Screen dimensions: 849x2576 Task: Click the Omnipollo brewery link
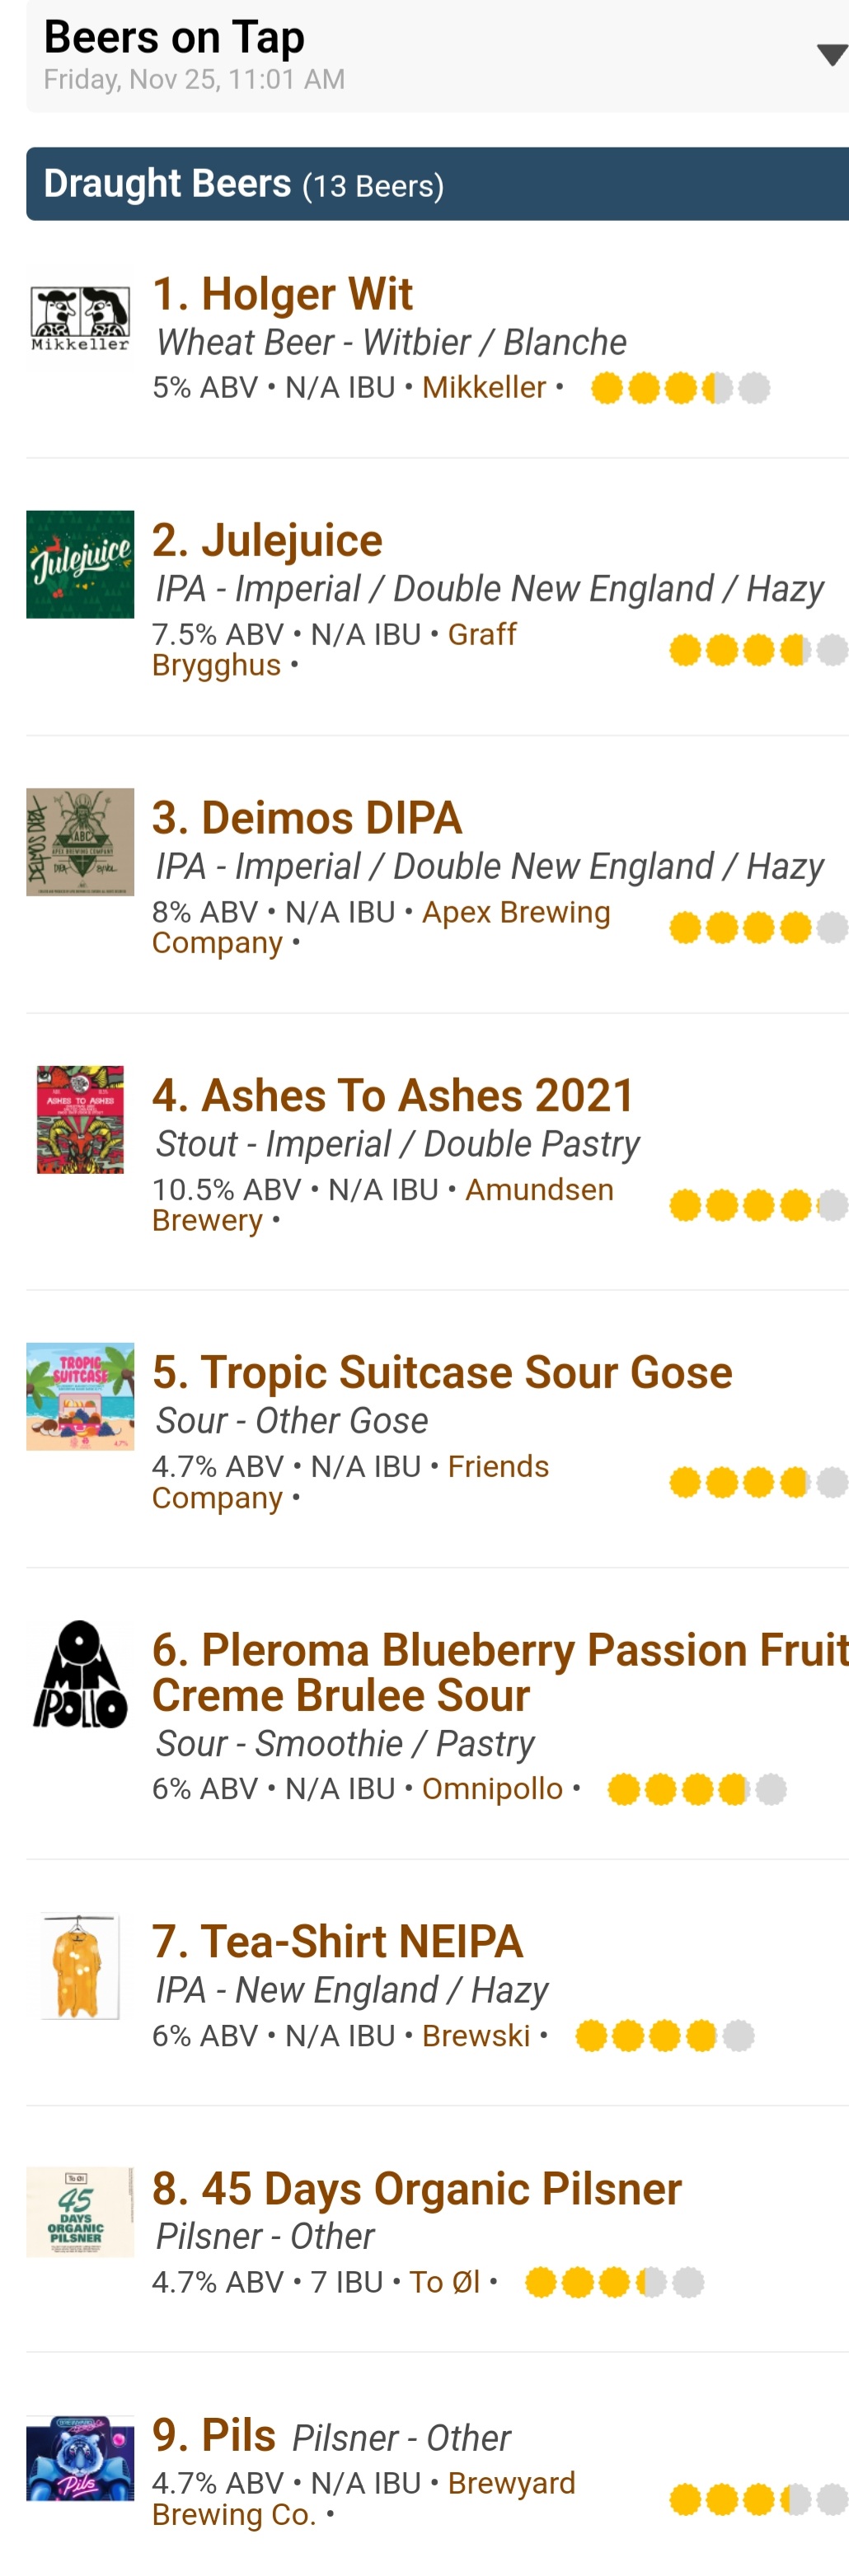point(492,1788)
